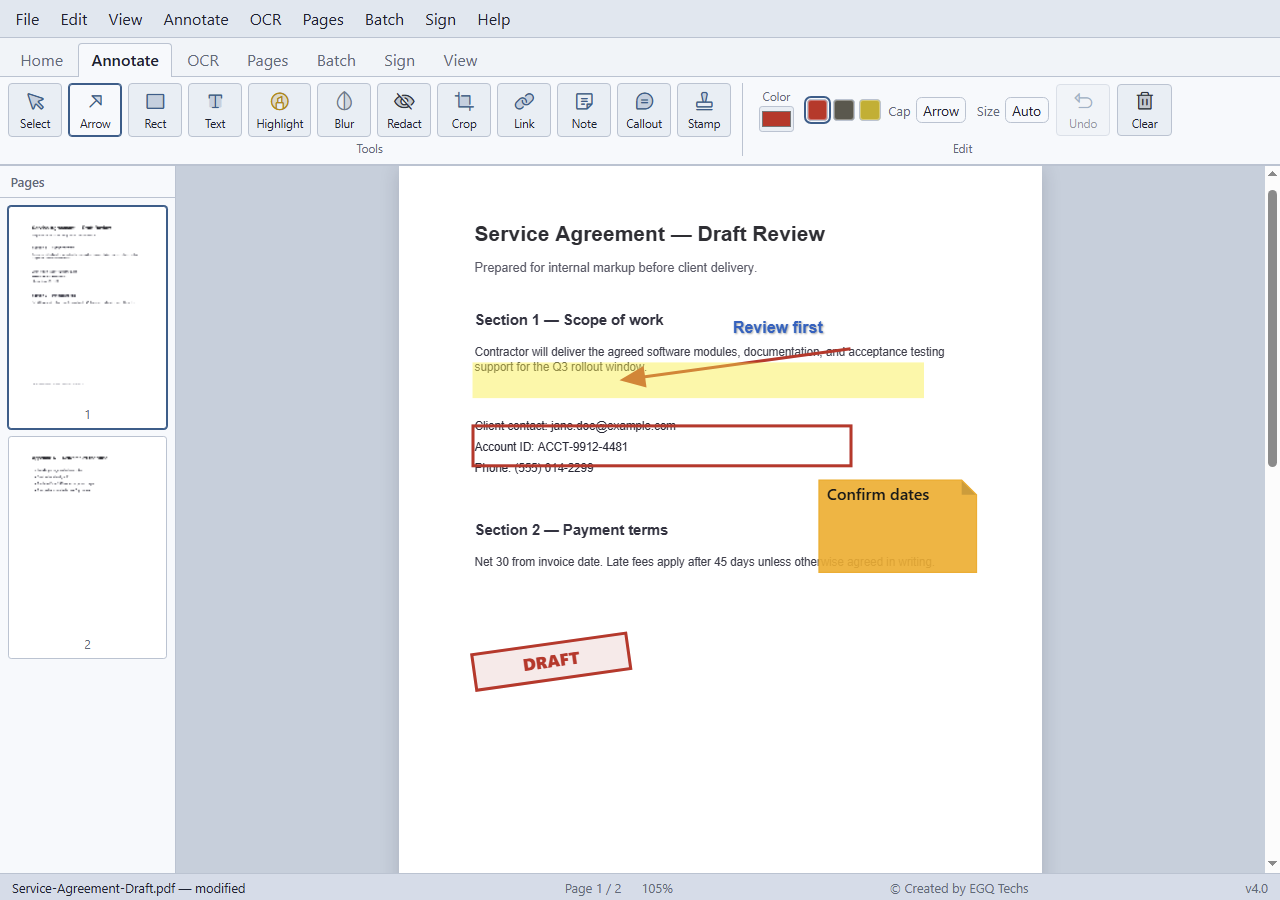This screenshot has width=1280, height=900.
Task: Click the v4.0 version label
Action: 1256,888
